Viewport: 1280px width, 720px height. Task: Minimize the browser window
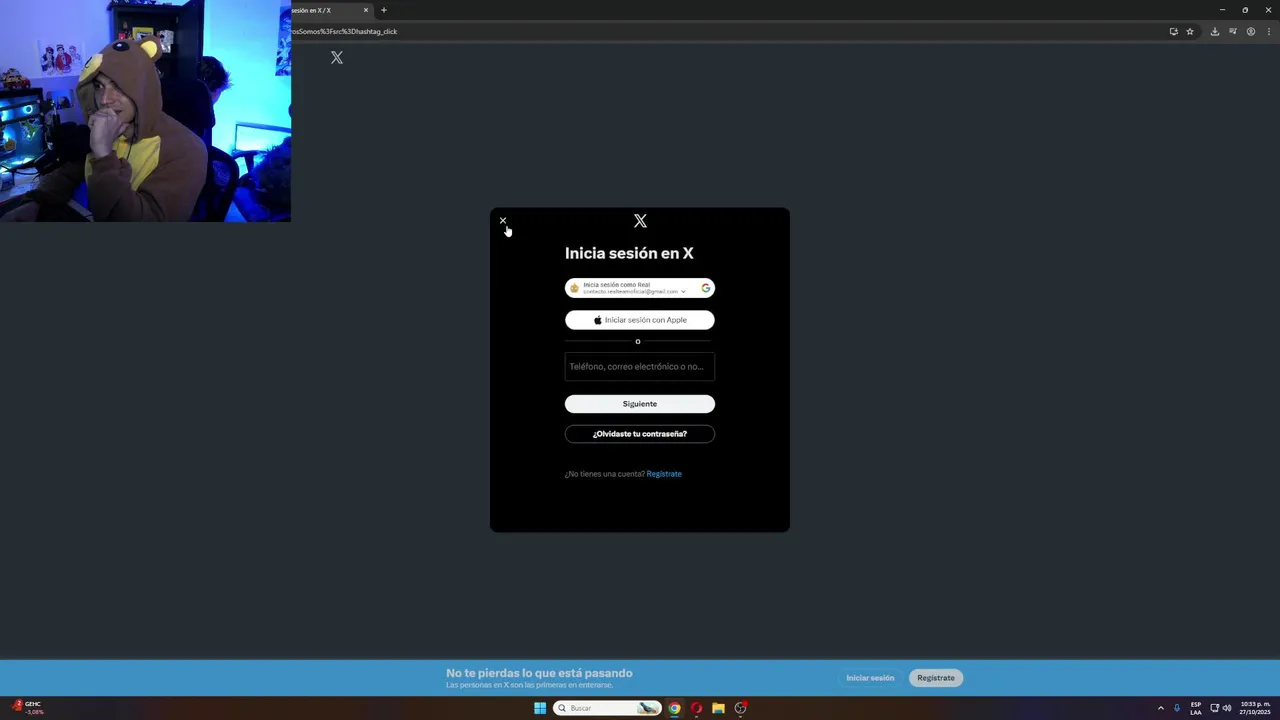(1222, 10)
